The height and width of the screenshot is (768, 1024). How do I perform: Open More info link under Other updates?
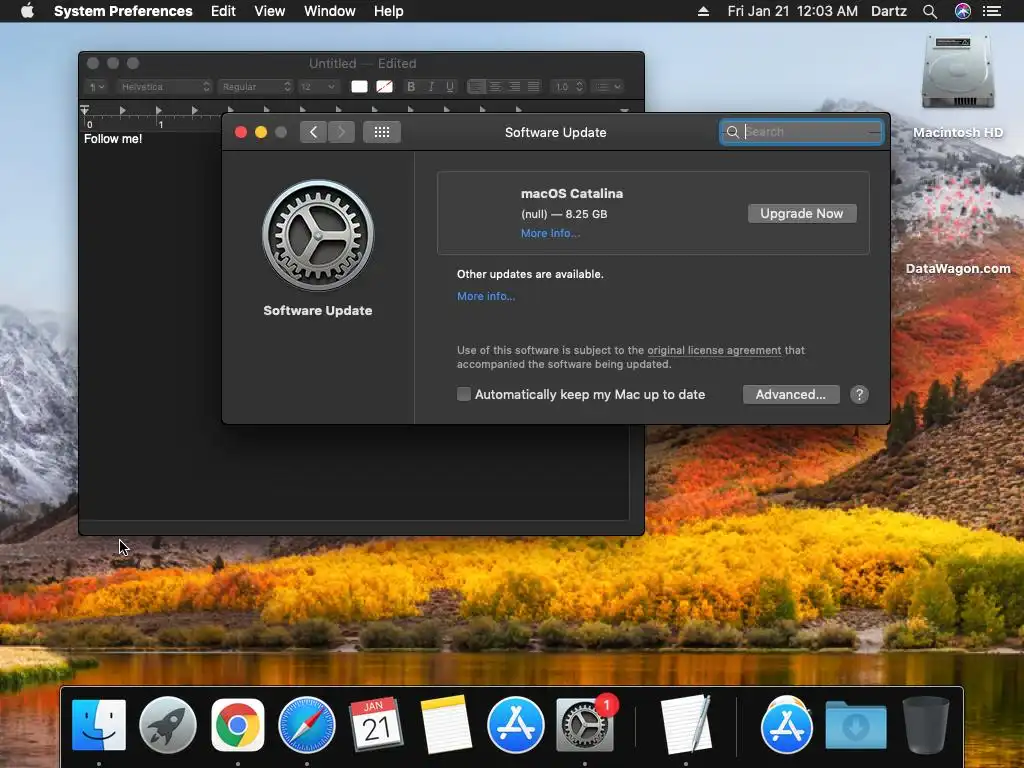[x=485, y=296]
